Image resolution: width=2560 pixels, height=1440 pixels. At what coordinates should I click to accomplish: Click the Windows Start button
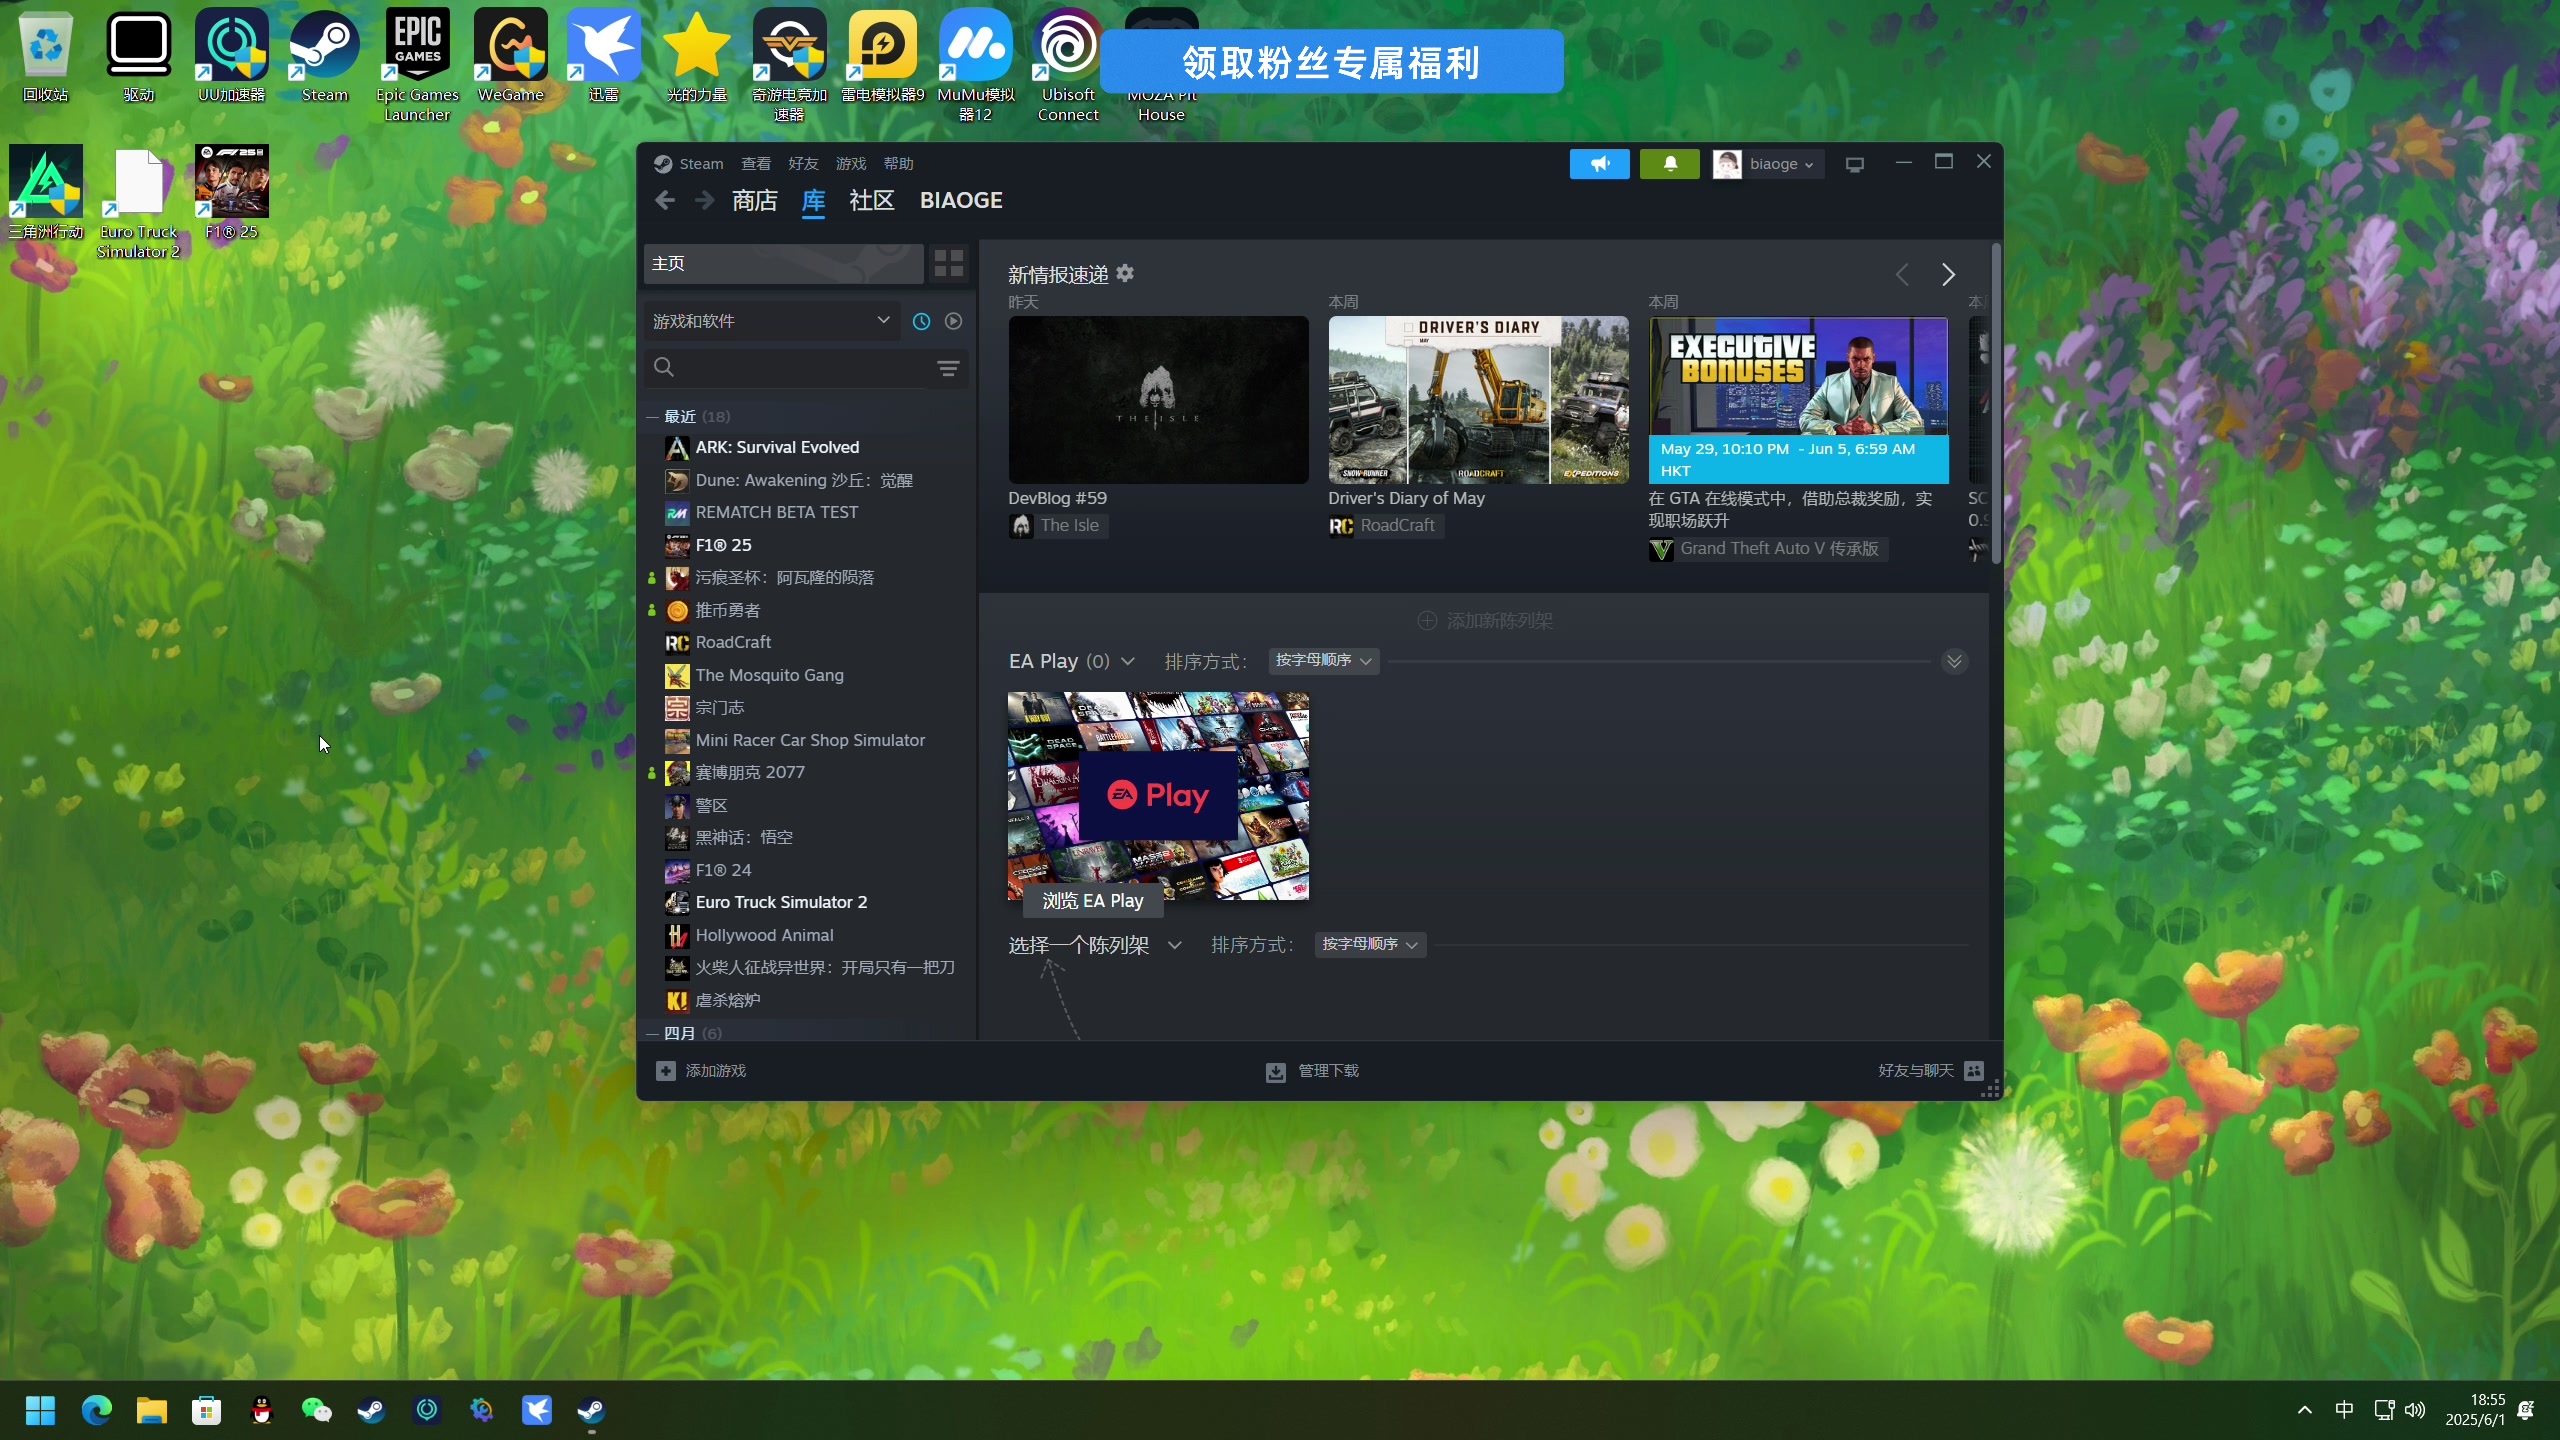pos(40,1410)
